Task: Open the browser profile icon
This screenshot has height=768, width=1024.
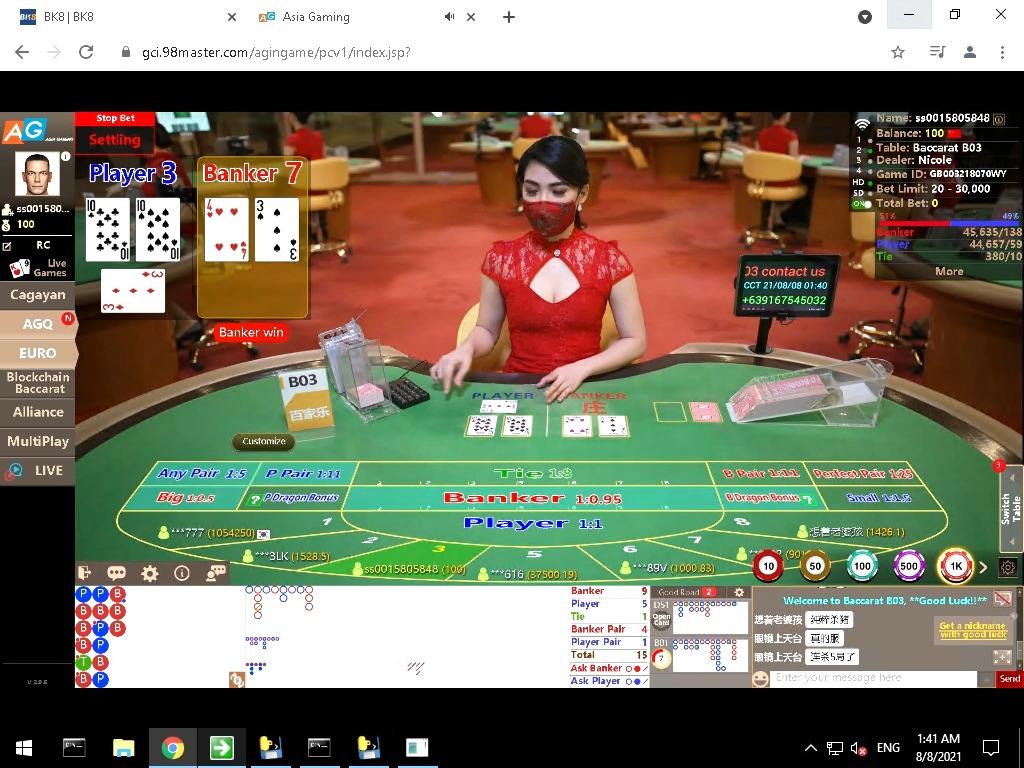Action: click(x=970, y=52)
